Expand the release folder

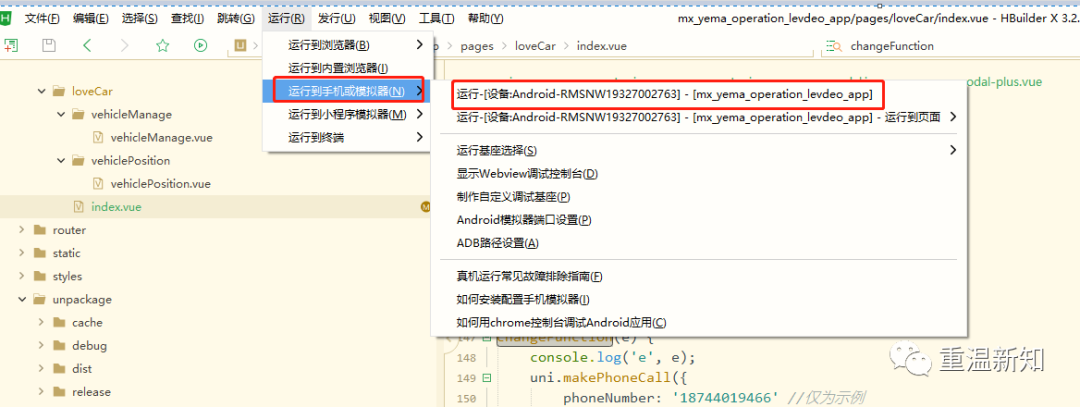[x=41, y=392]
